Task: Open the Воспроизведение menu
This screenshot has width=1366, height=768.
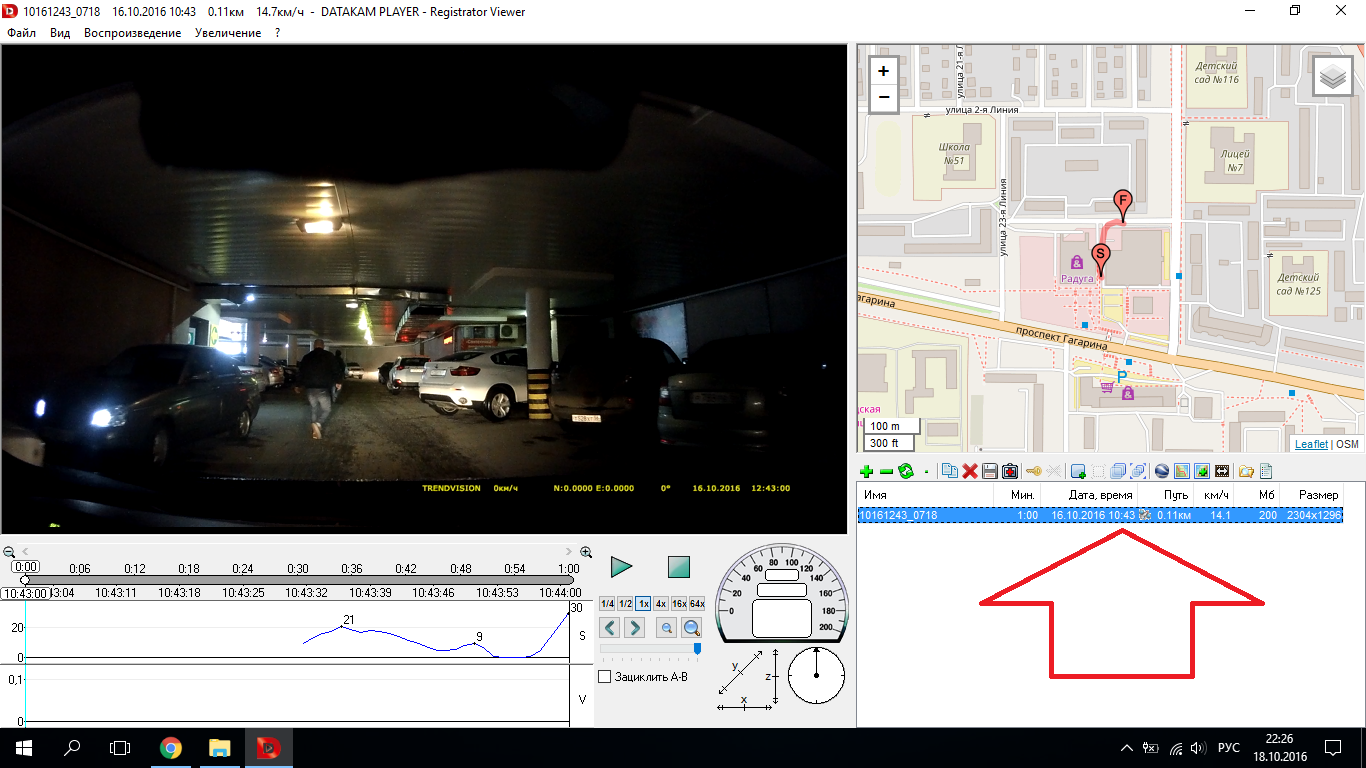Action: [x=132, y=33]
